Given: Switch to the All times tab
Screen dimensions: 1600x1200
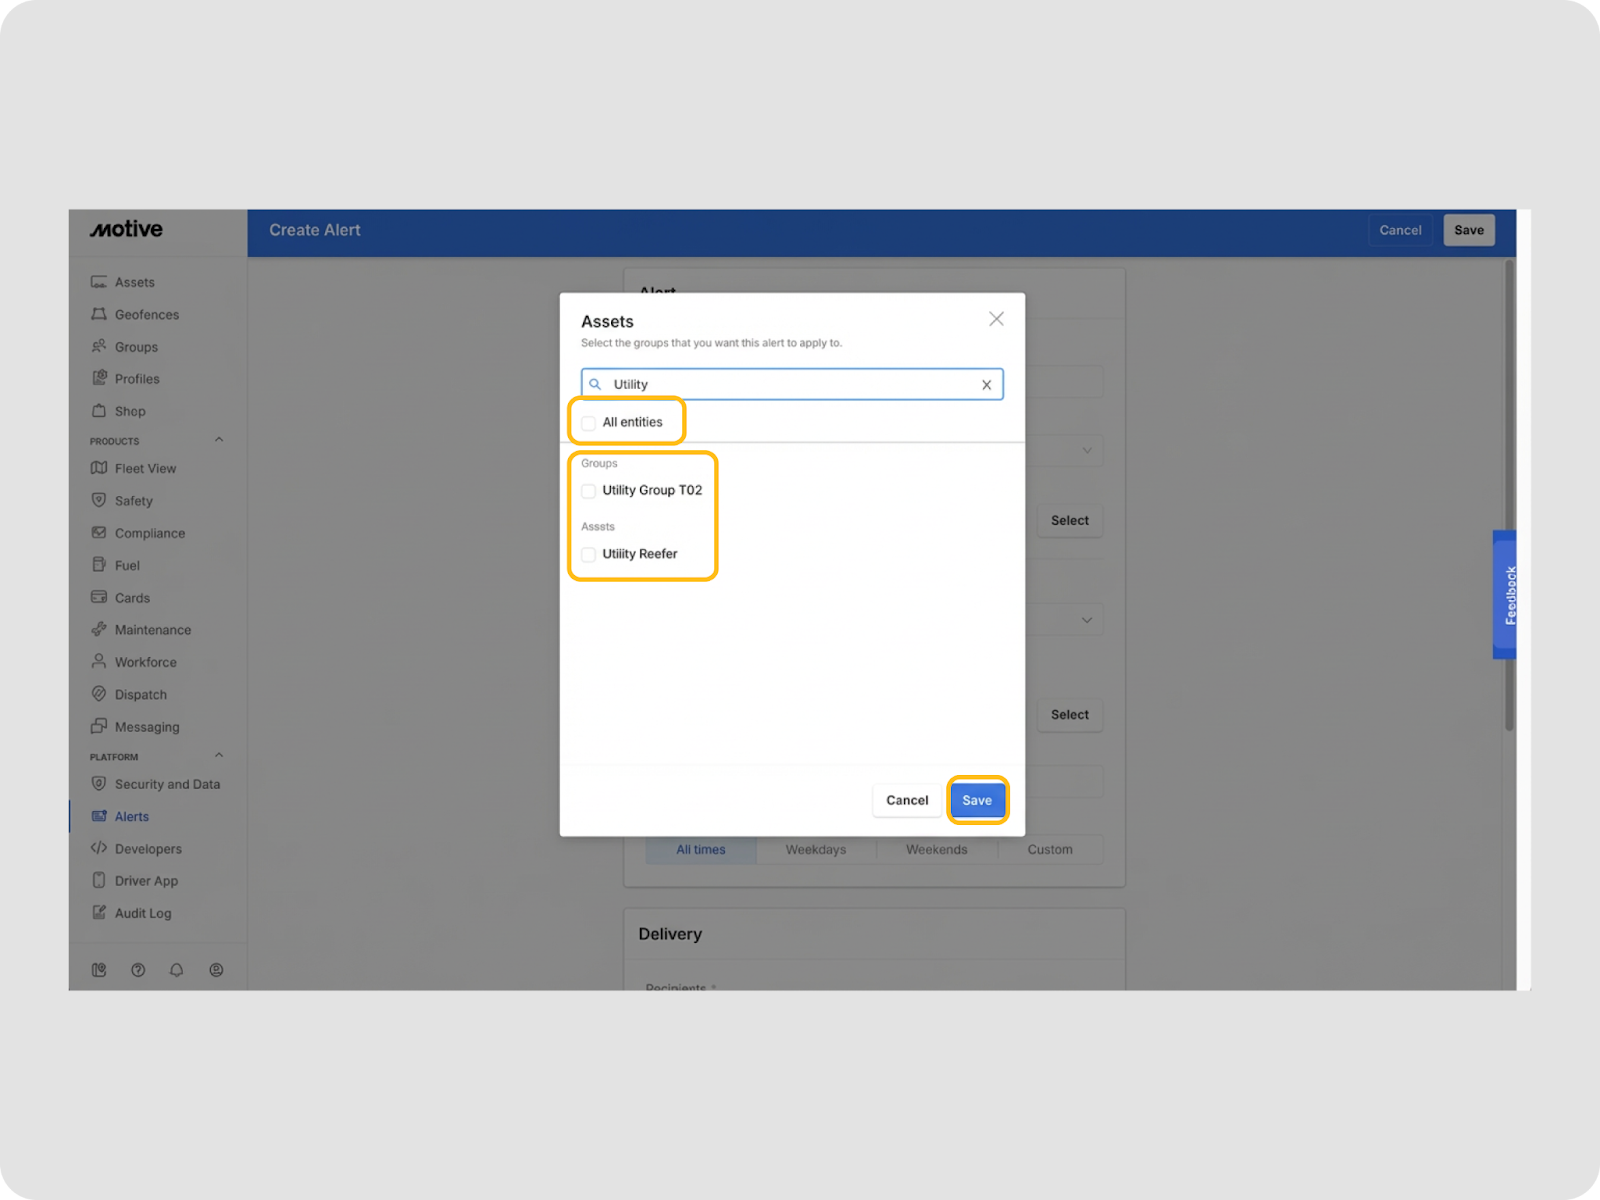Looking at the screenshot, I should pos(701,850).
